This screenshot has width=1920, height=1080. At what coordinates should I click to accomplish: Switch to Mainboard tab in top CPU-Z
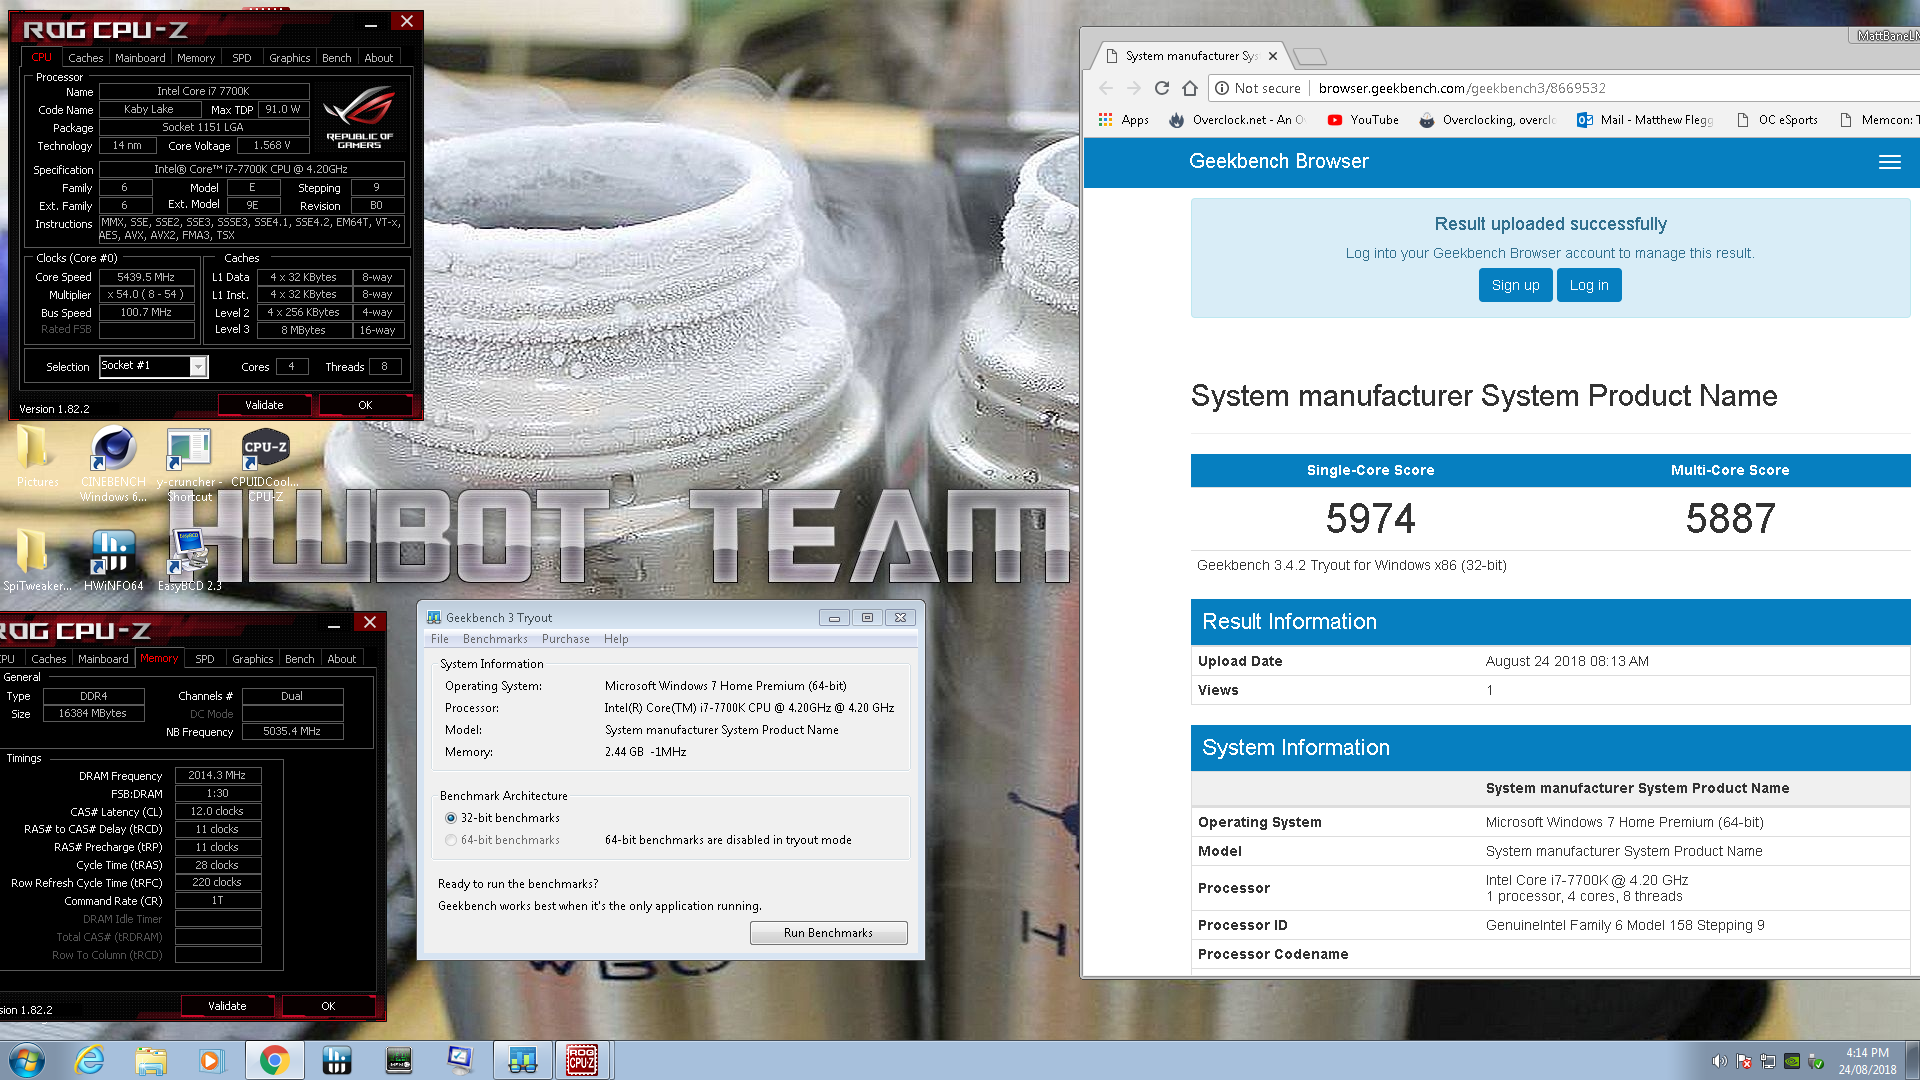[140, 58]
